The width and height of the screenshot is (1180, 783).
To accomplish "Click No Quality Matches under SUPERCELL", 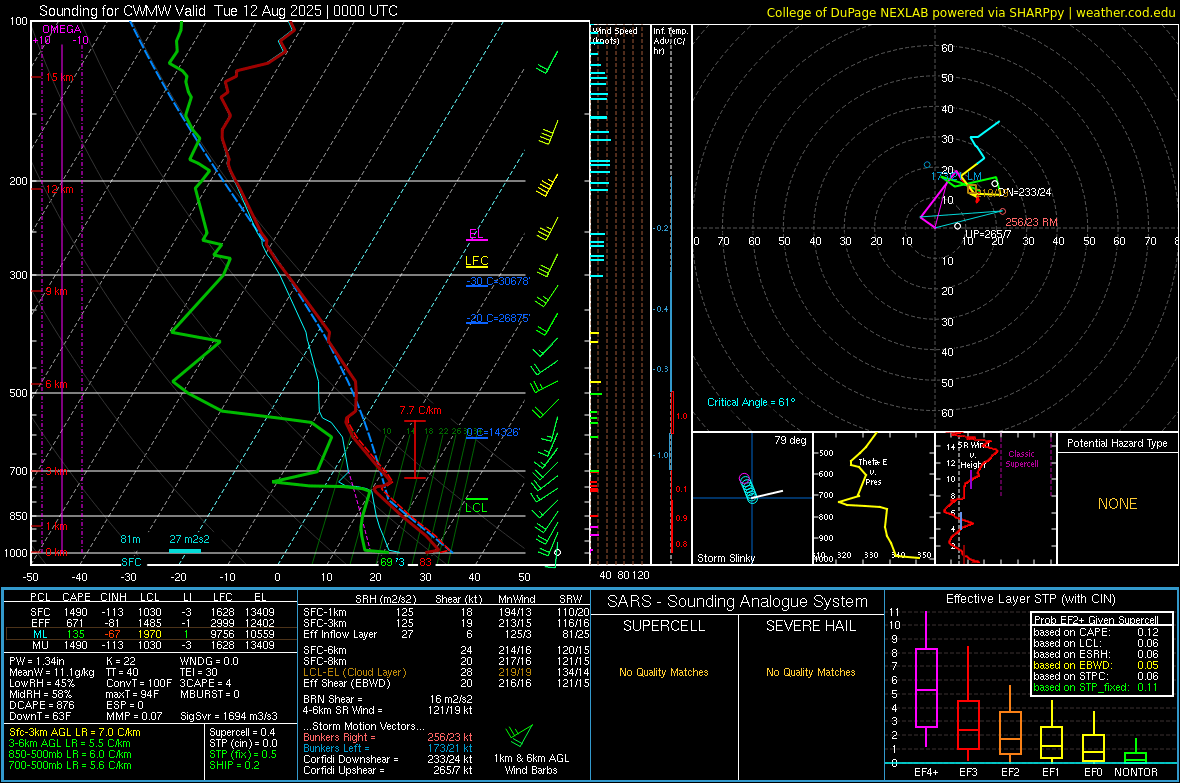I will 664,672.
